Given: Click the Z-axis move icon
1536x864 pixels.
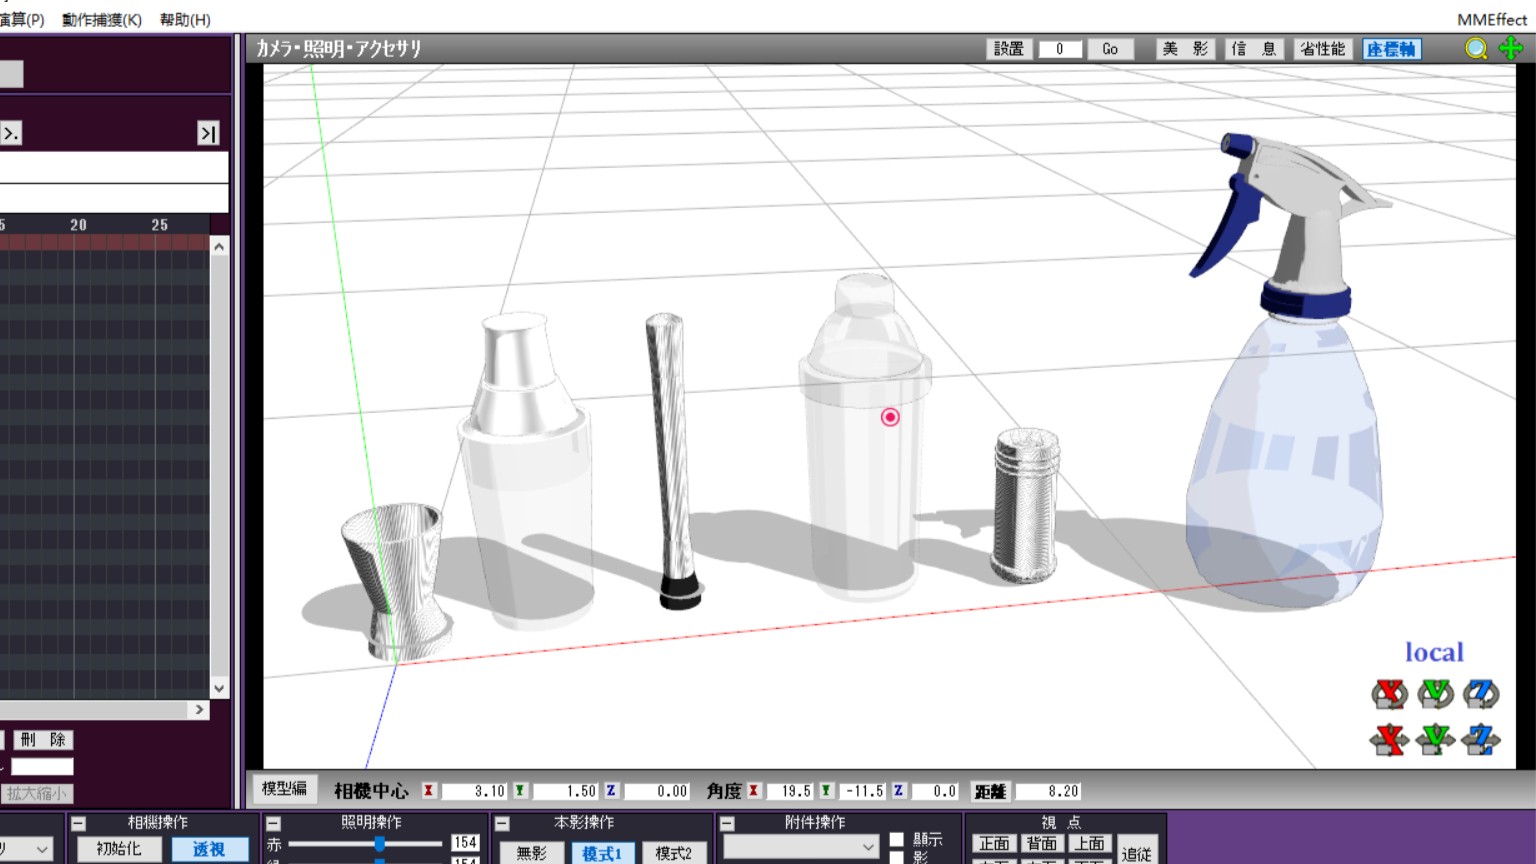Looking at the screenshot, I should tap(1481, 740).
